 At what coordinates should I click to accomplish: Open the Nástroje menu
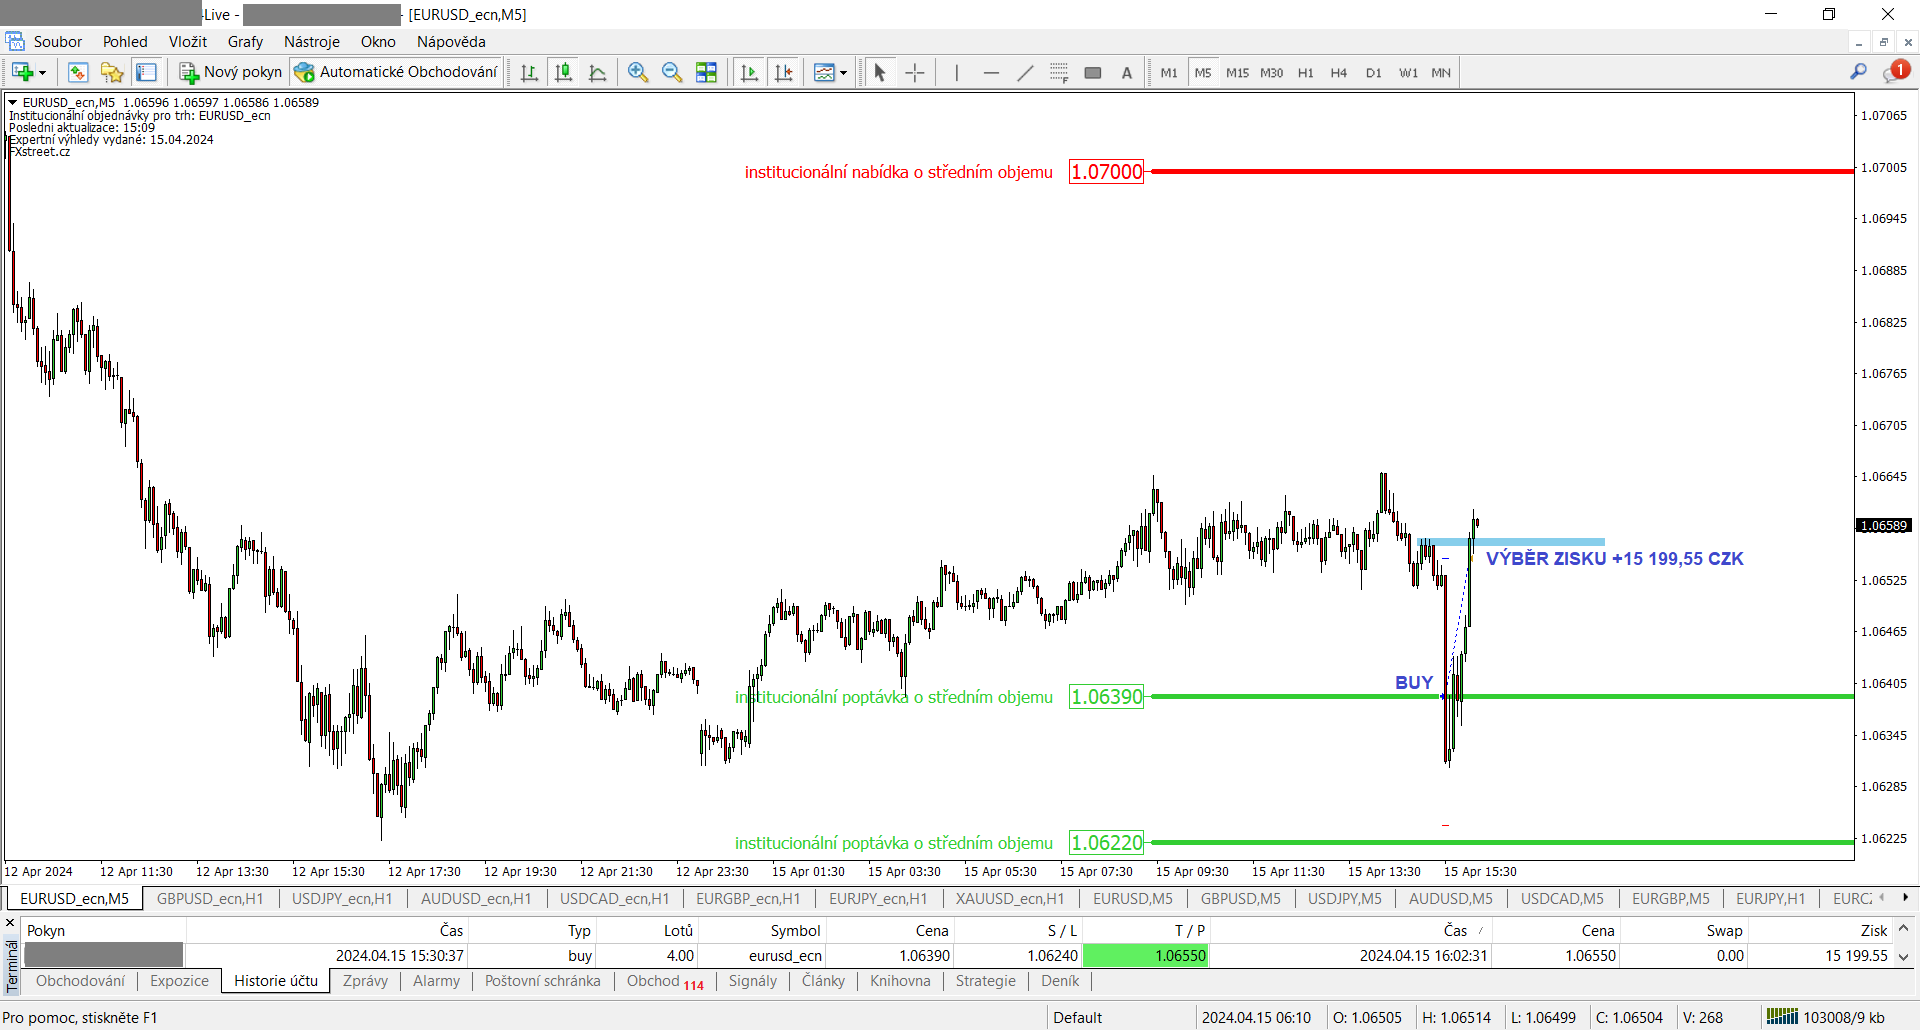pos(312,41)
